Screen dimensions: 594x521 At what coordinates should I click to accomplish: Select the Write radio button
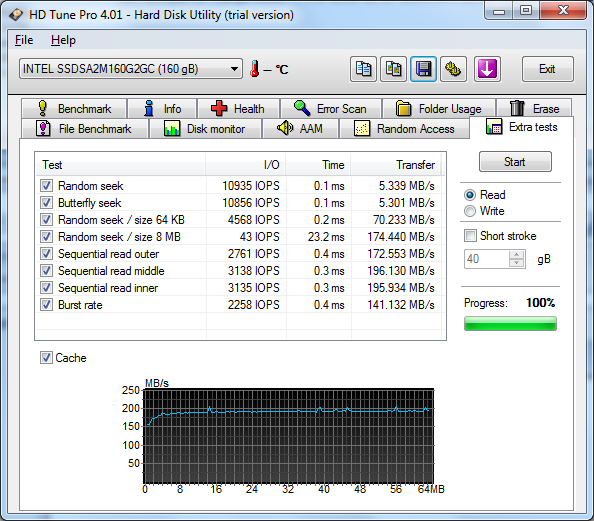click(x=470, y=211)
